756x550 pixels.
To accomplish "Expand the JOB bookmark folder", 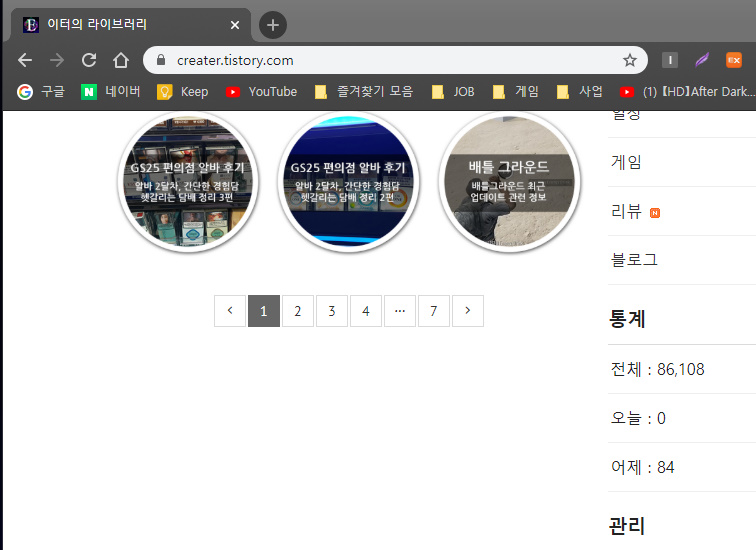I will [x=453, y=91].
